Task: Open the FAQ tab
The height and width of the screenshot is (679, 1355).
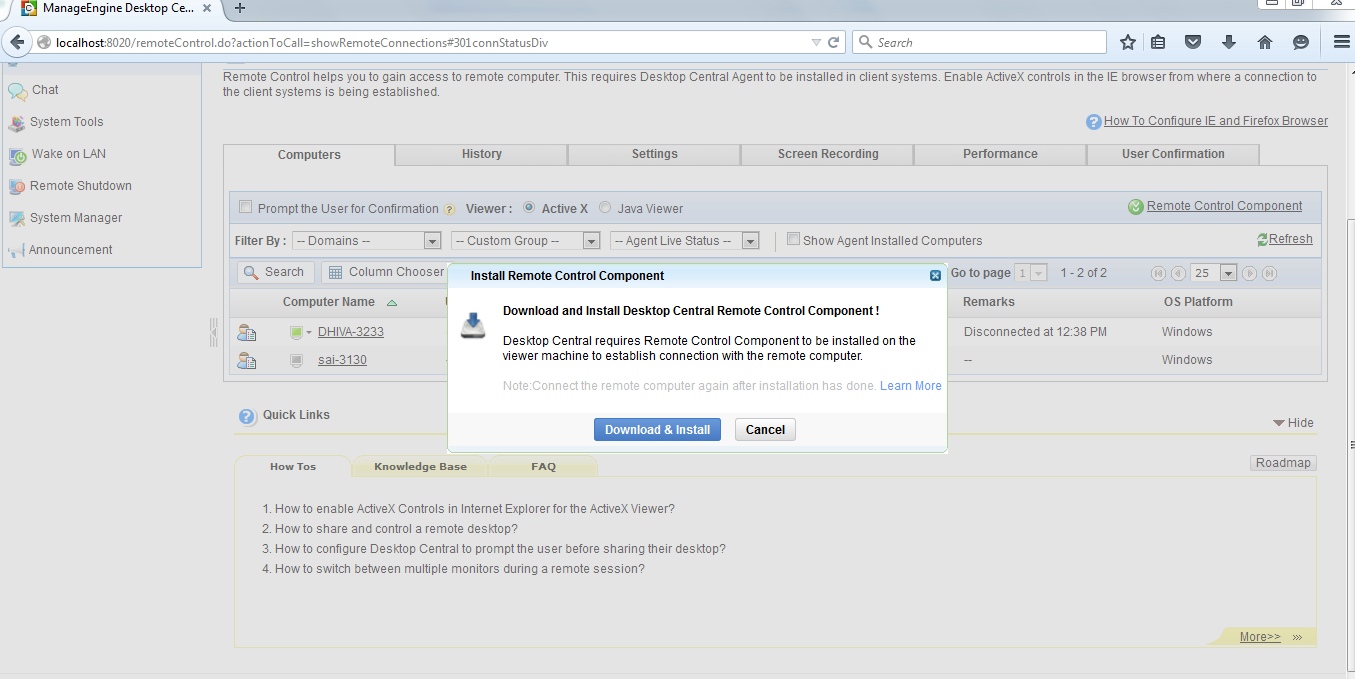Action: (x=543, y=467)
